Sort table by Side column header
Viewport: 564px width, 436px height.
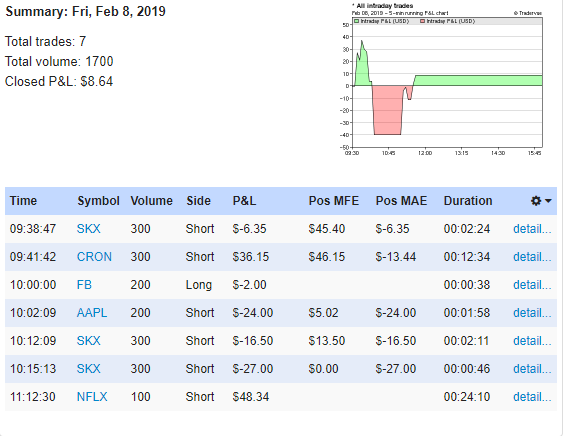pyautogui.click(x=198, y=201)
